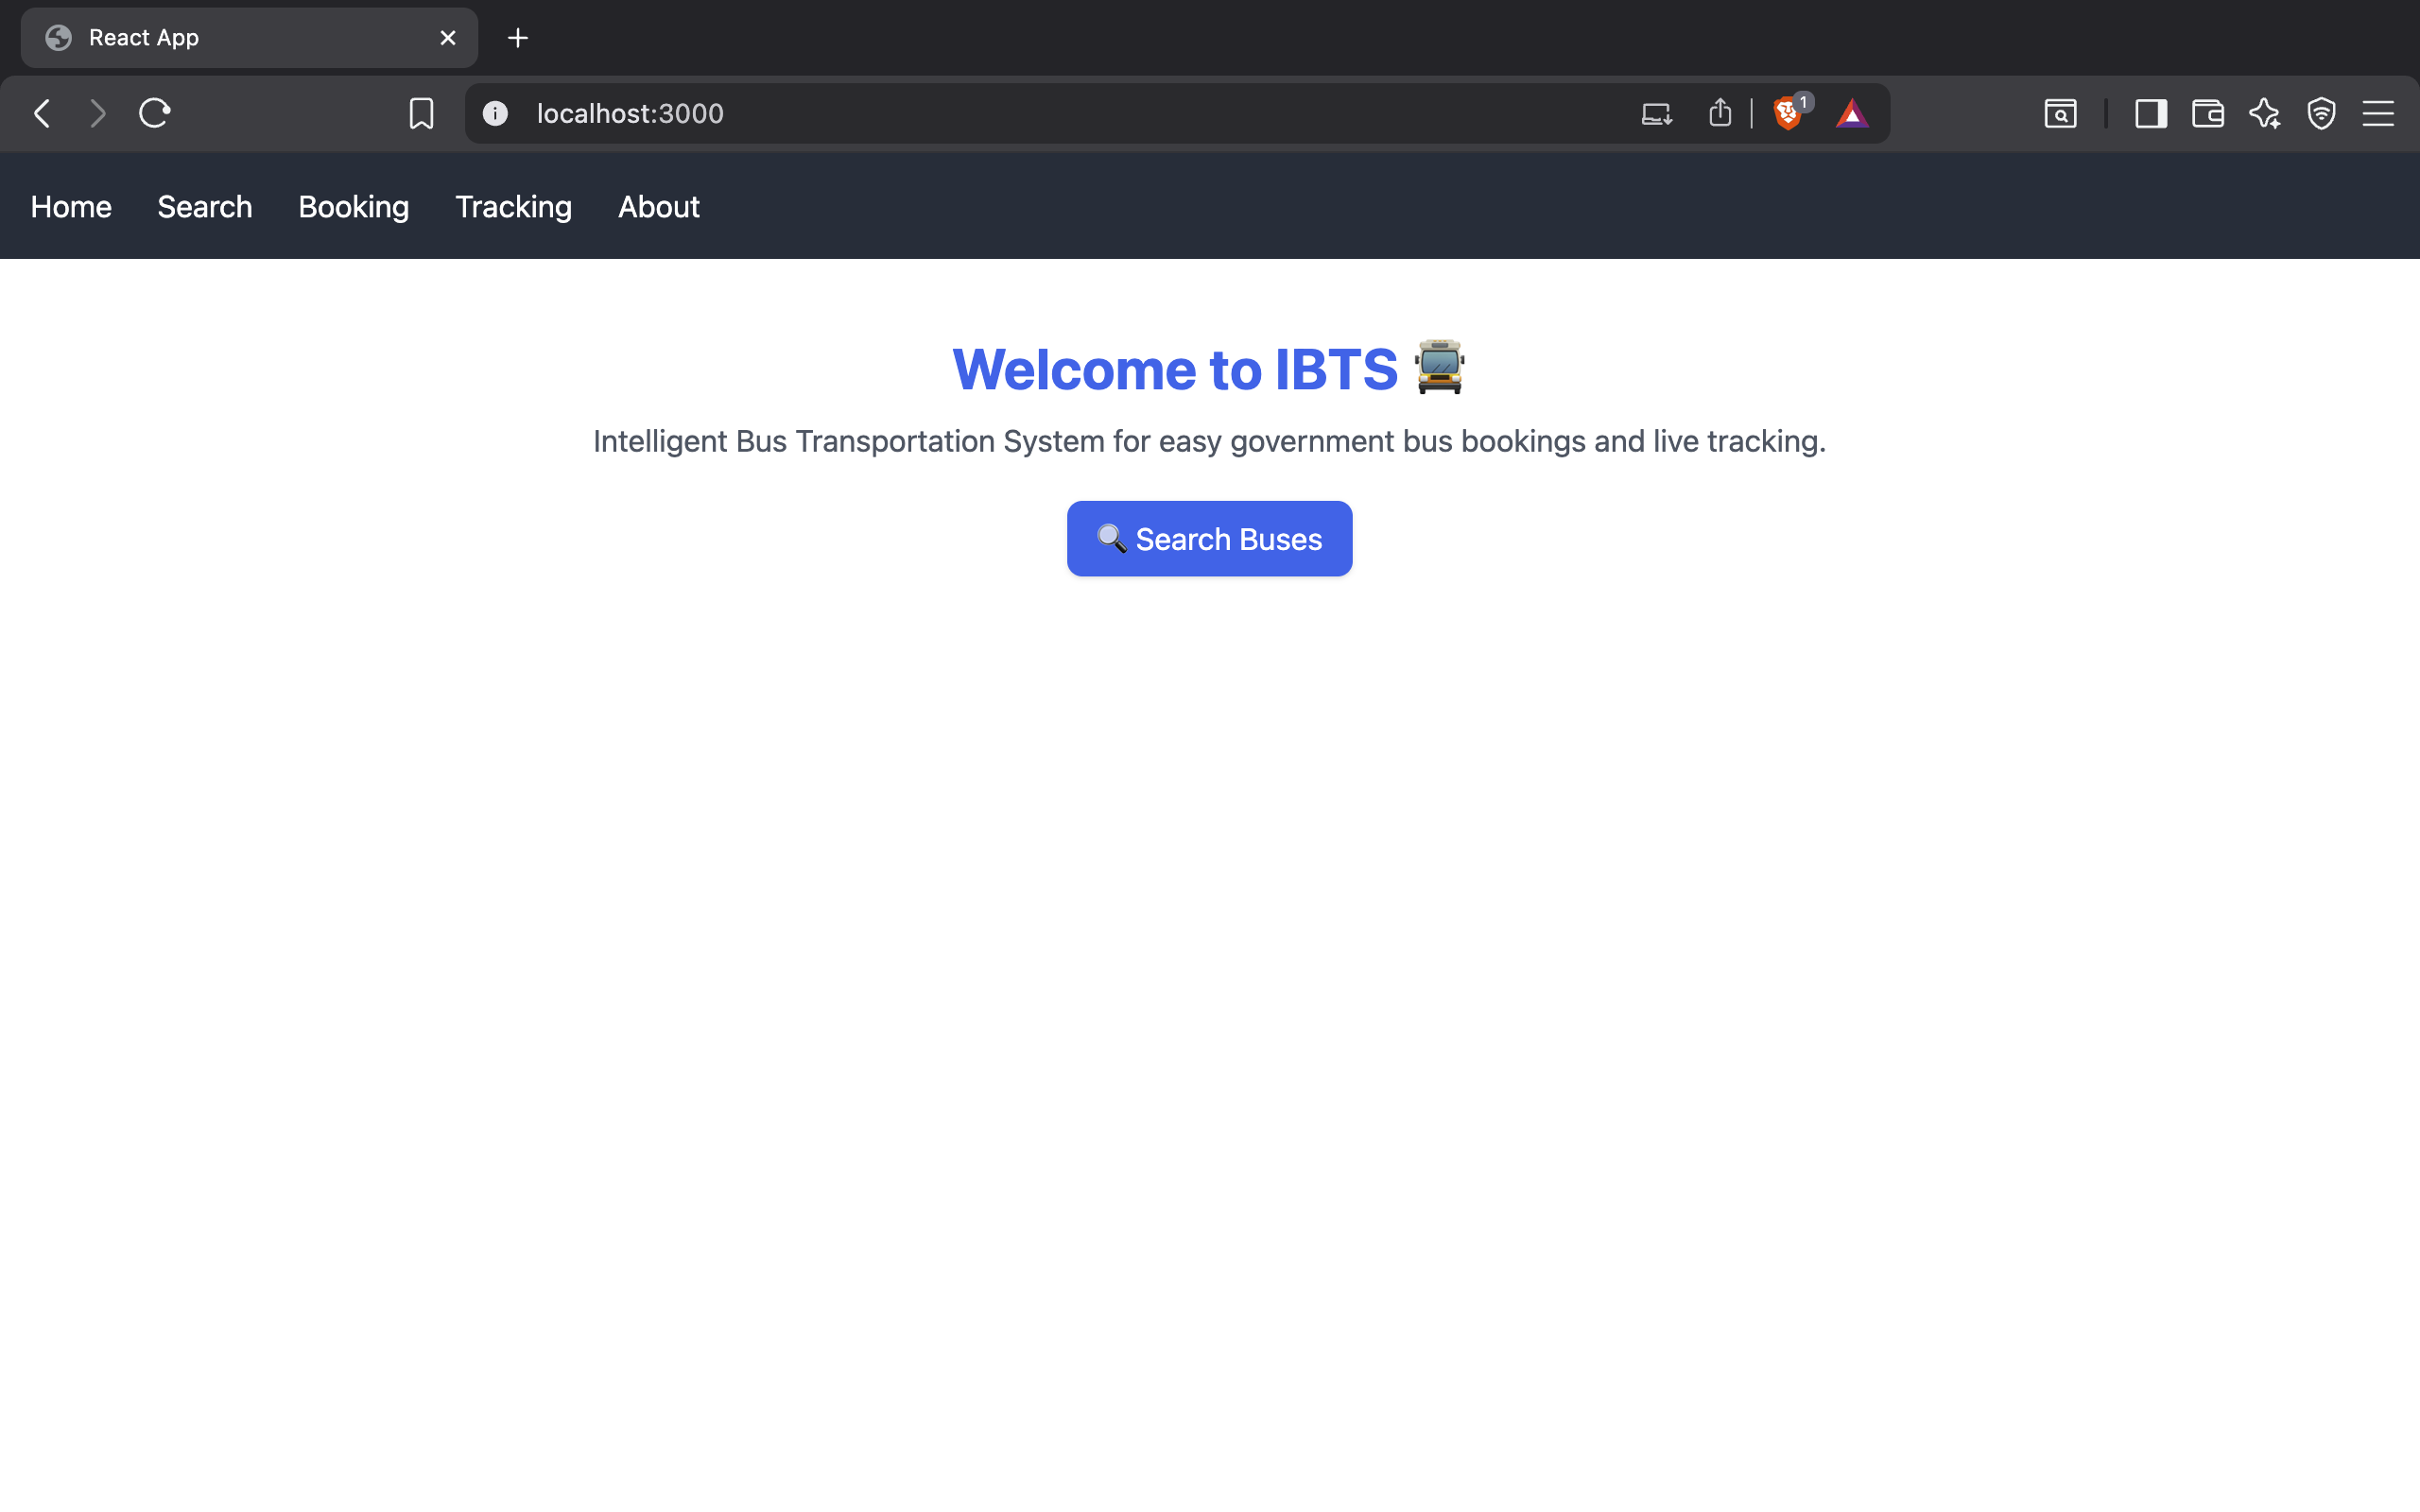Screen dimensions: 2420x1512
Task: Click the Brave VPN shield icon
Action: click(2321, 114)
